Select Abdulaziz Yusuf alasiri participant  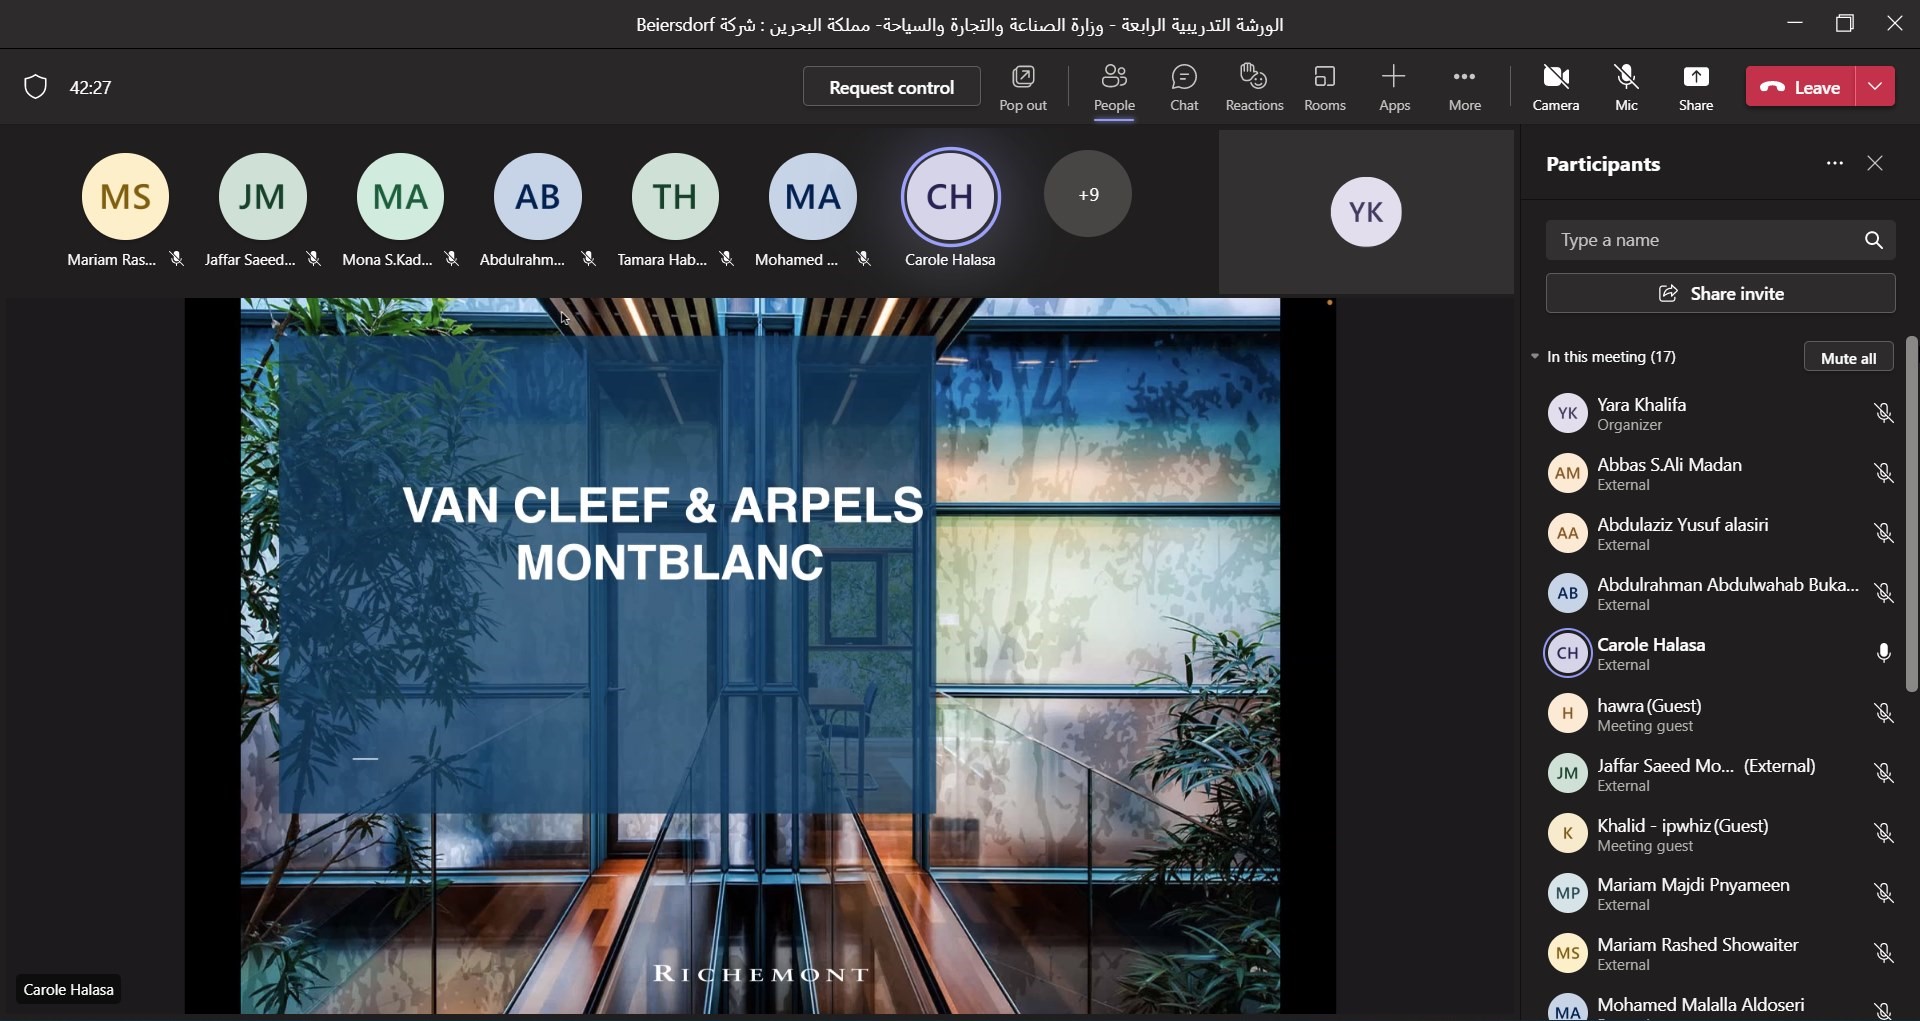point(1714,533)
